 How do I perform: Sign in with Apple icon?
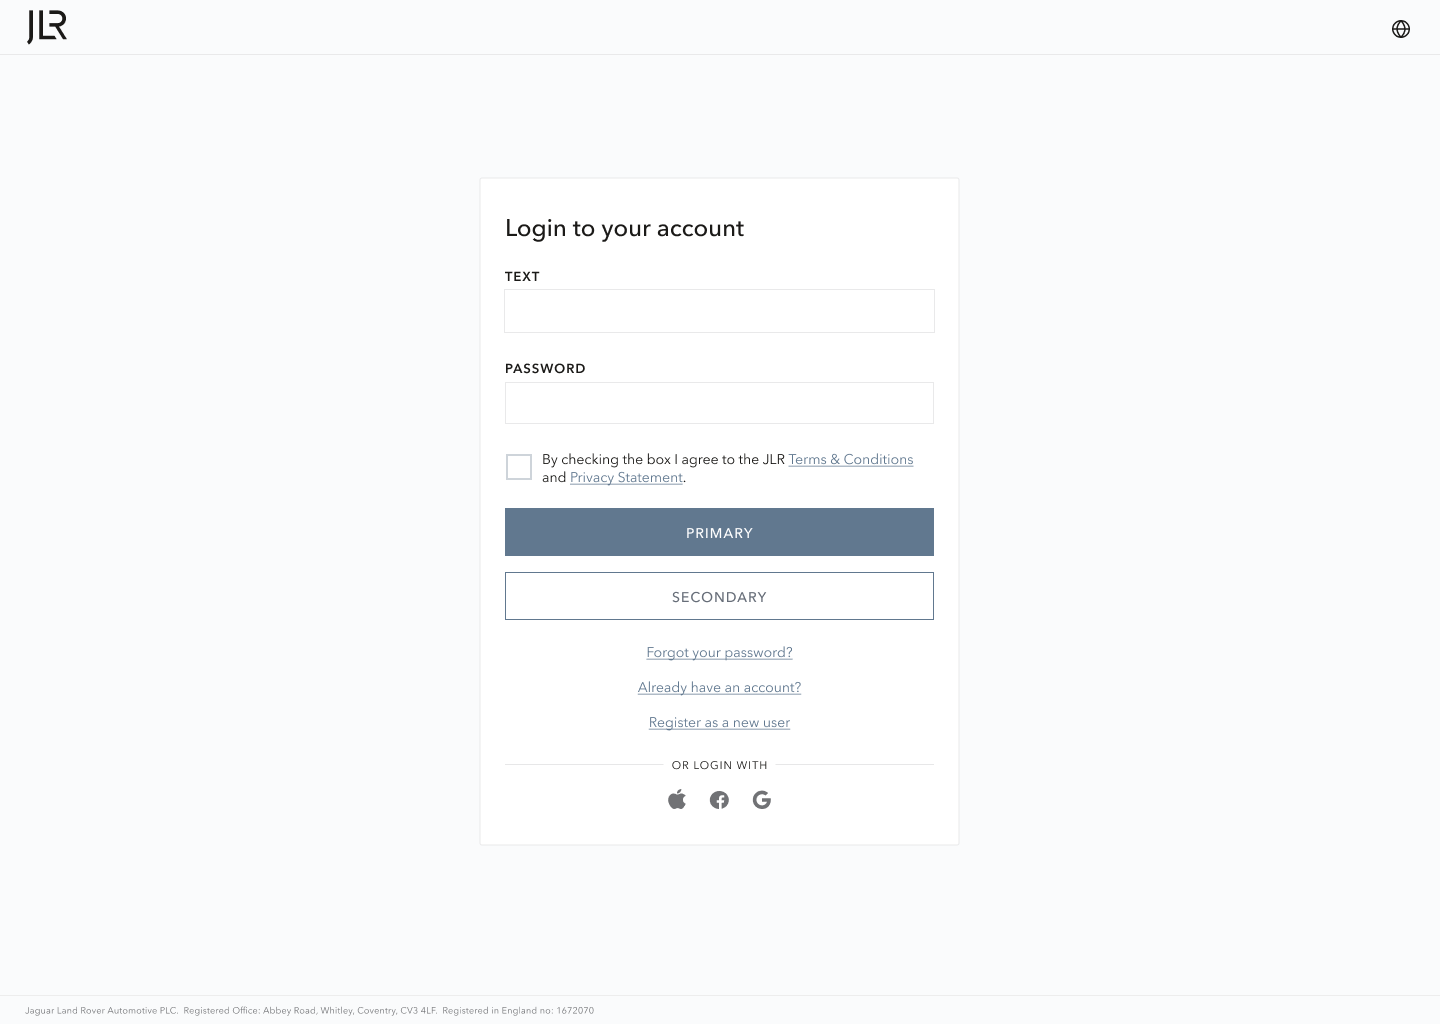pos(677,799)
